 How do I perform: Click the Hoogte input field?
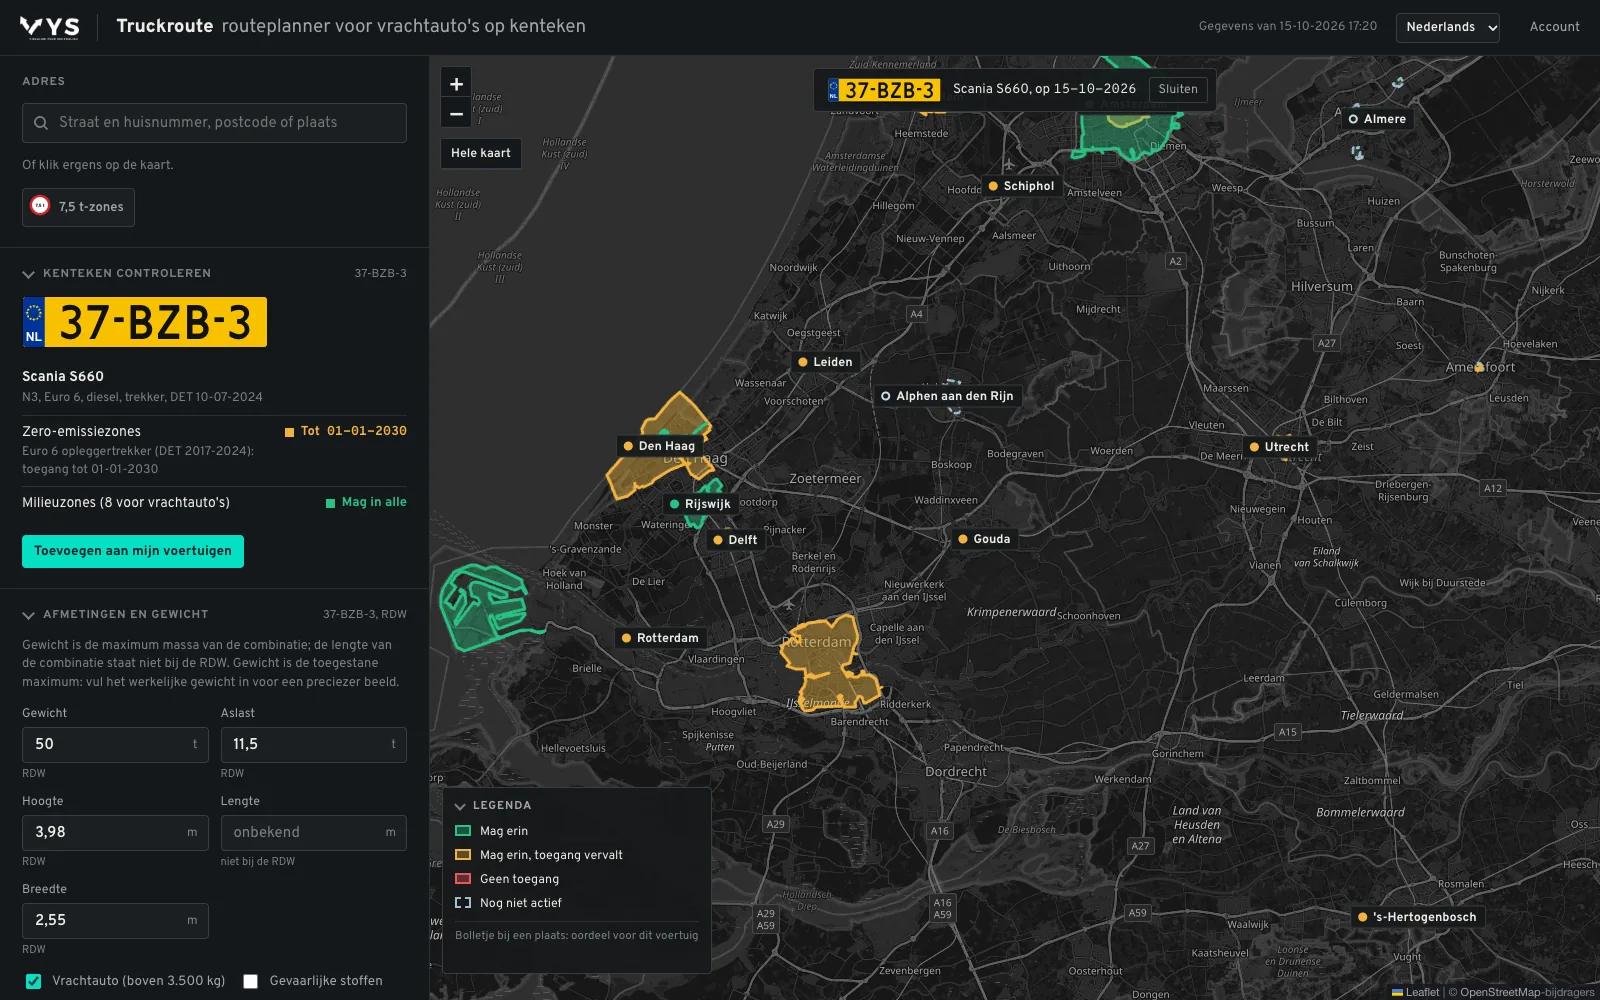pyautogui.click(x=115, y=833)
